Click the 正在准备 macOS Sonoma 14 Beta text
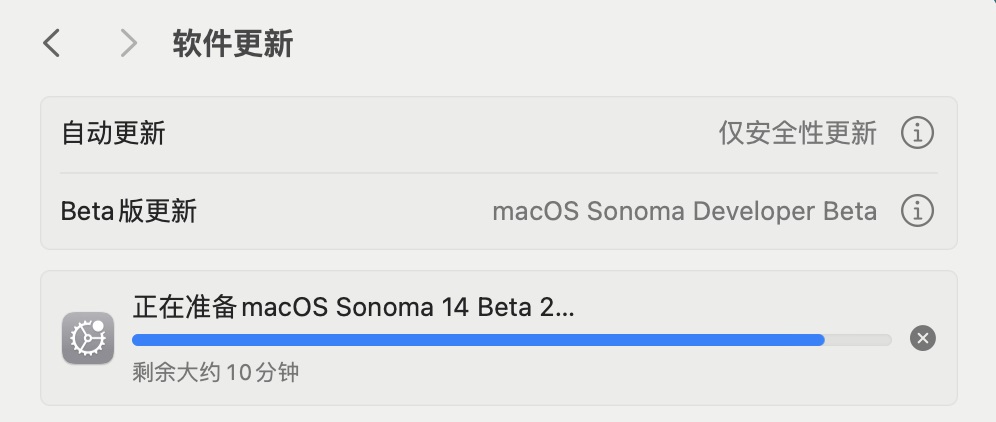Screen dimensions: 996x422 click(x=353, y=307)
